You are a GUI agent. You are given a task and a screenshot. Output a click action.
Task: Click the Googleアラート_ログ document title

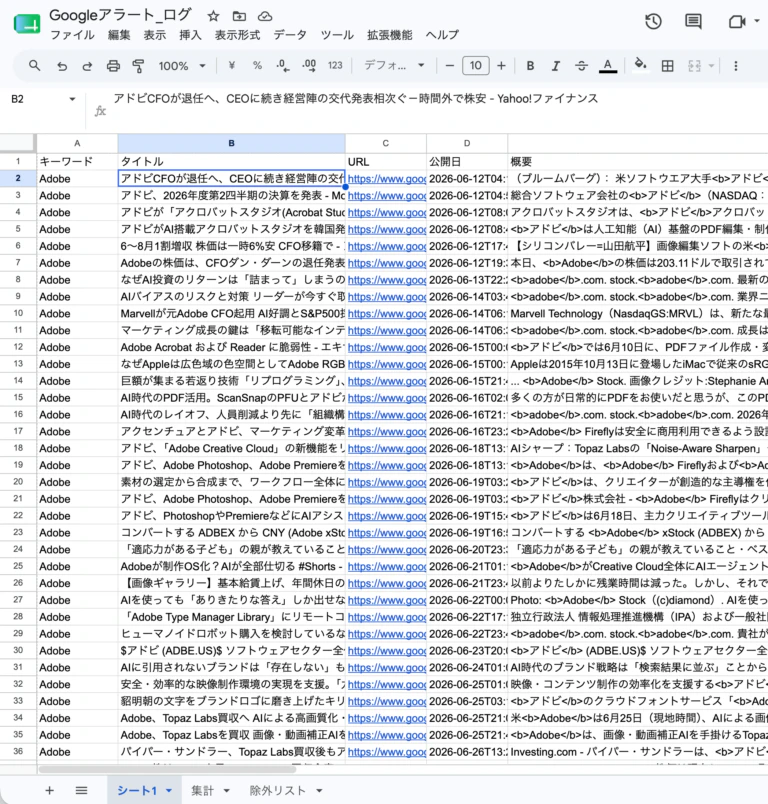120,15
